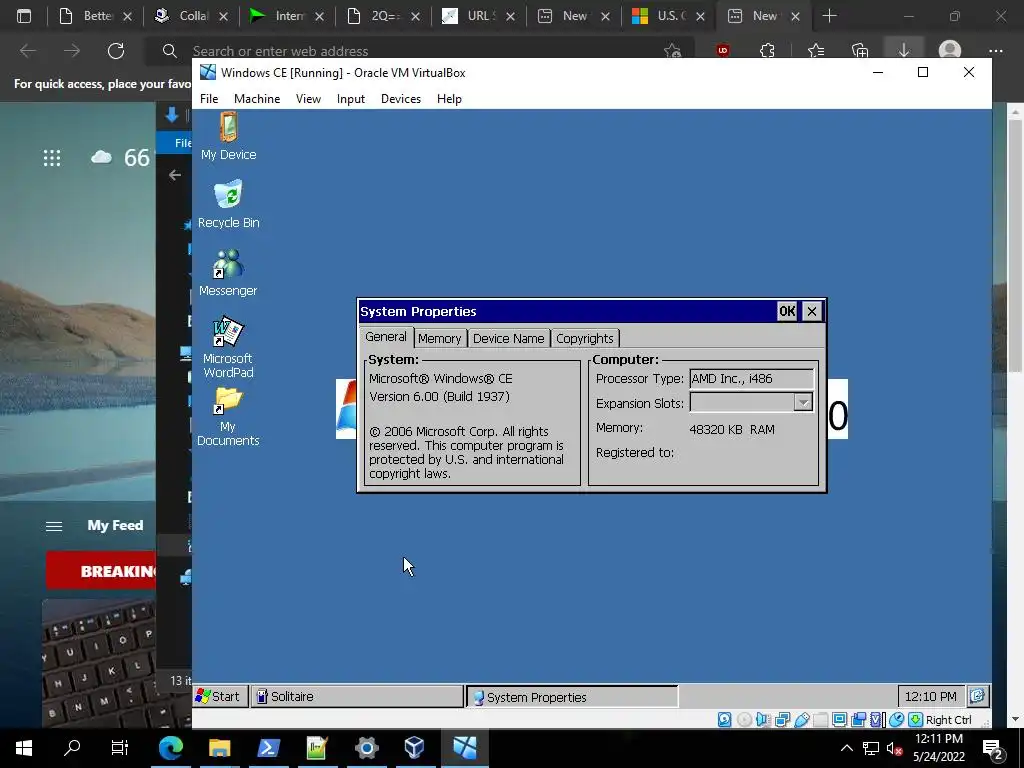Open Windows notification center

click(993, 748)
